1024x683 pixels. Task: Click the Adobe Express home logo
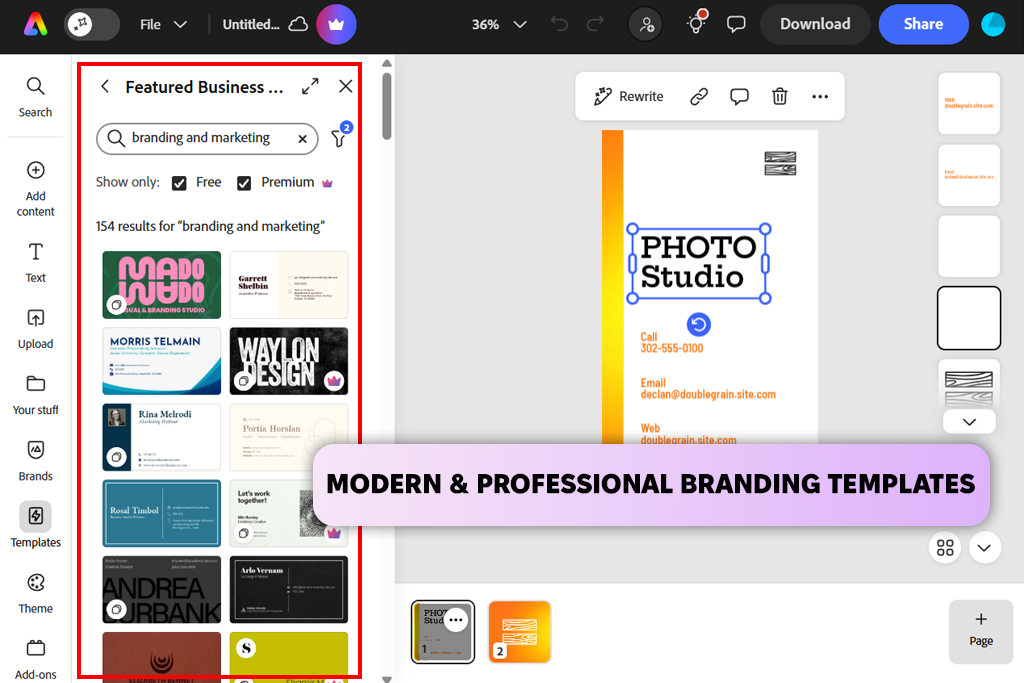click(x=35, y=24)
